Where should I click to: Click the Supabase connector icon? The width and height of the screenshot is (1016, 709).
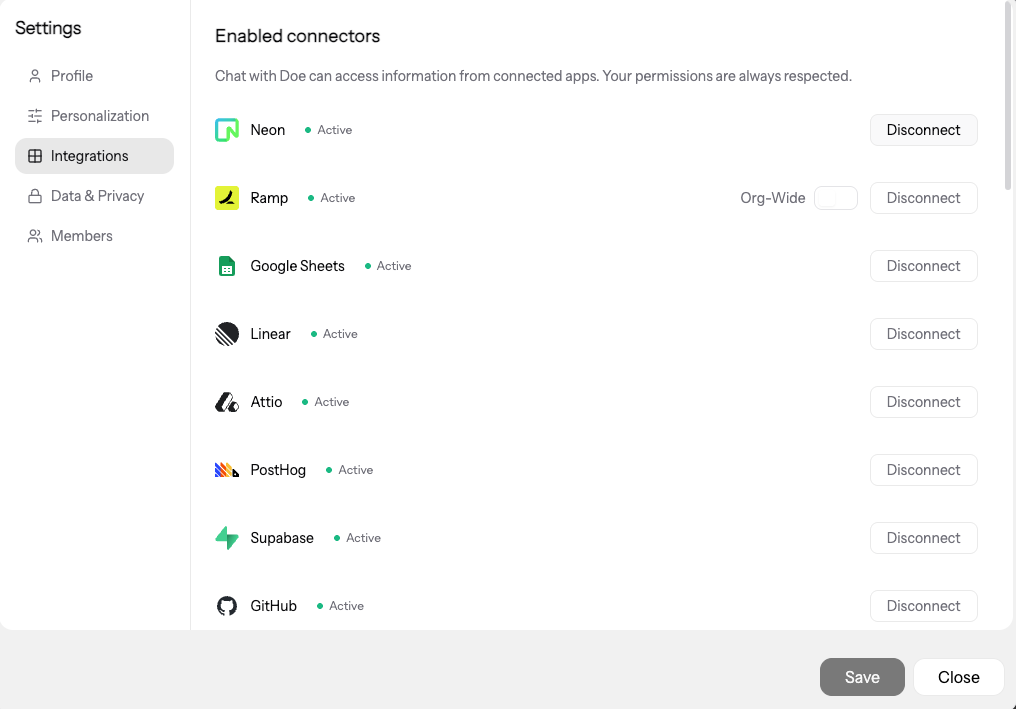pyautogui.click(x=226, y=537)
